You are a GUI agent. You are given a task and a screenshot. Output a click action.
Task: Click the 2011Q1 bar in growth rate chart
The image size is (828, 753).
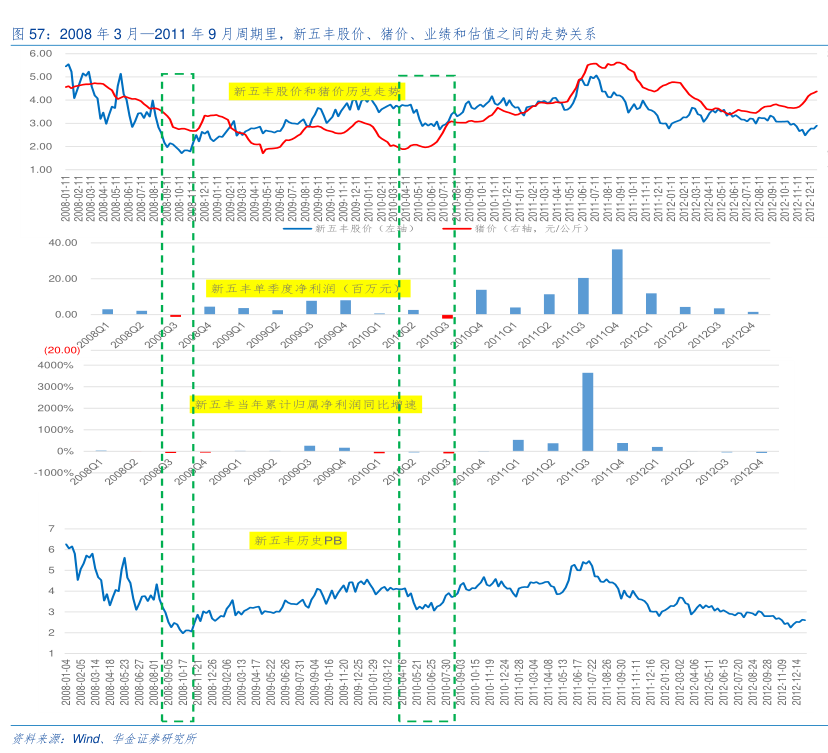(x=518, y=446)
